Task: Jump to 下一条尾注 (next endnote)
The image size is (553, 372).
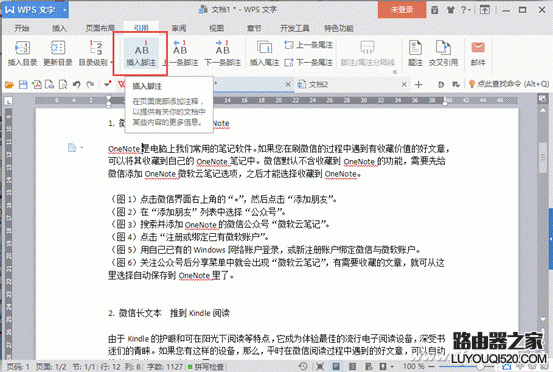Action: 308,62
